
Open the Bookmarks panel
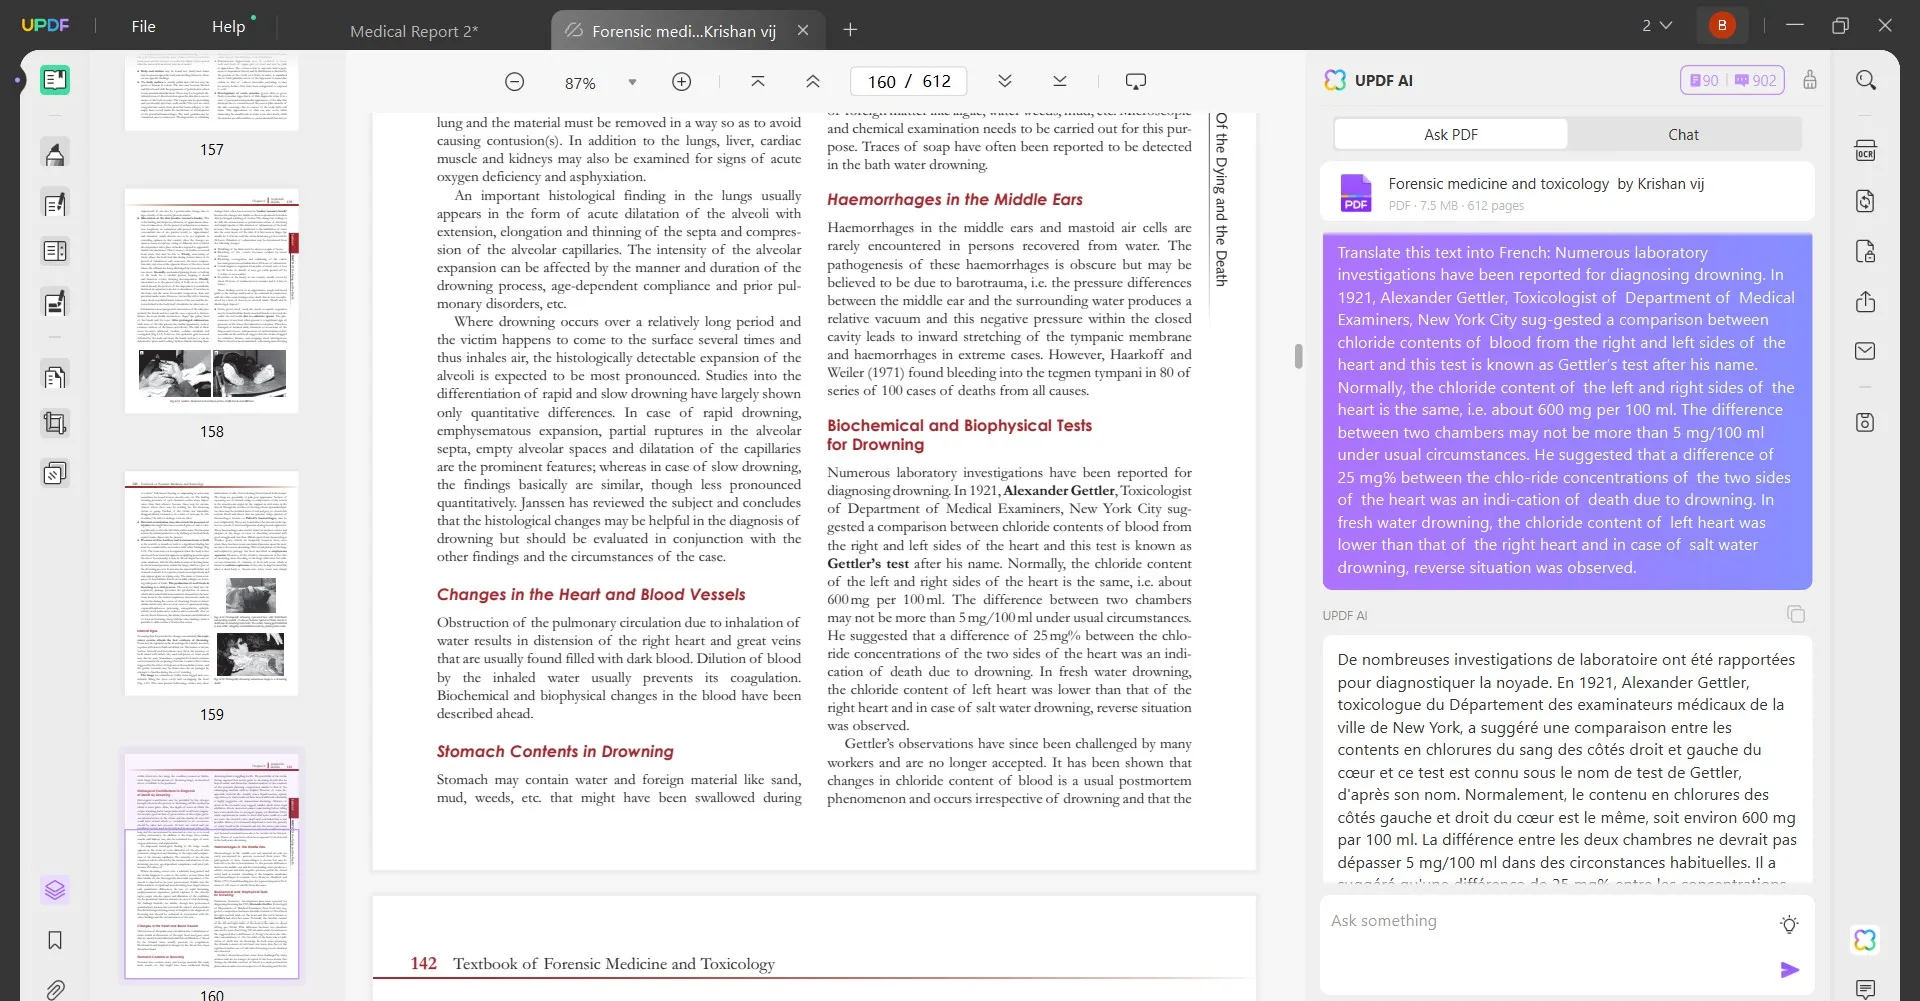55,940
